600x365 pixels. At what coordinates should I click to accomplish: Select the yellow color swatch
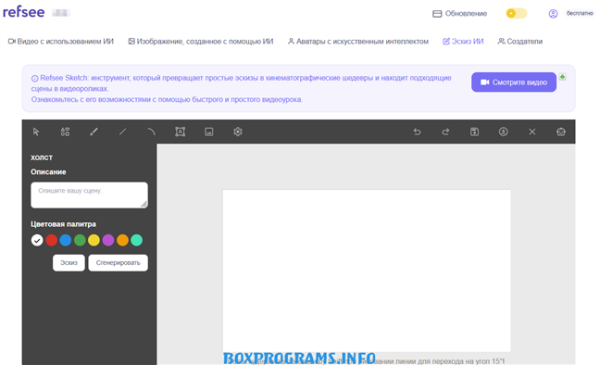pyautogui.click(x=94, y=240)
